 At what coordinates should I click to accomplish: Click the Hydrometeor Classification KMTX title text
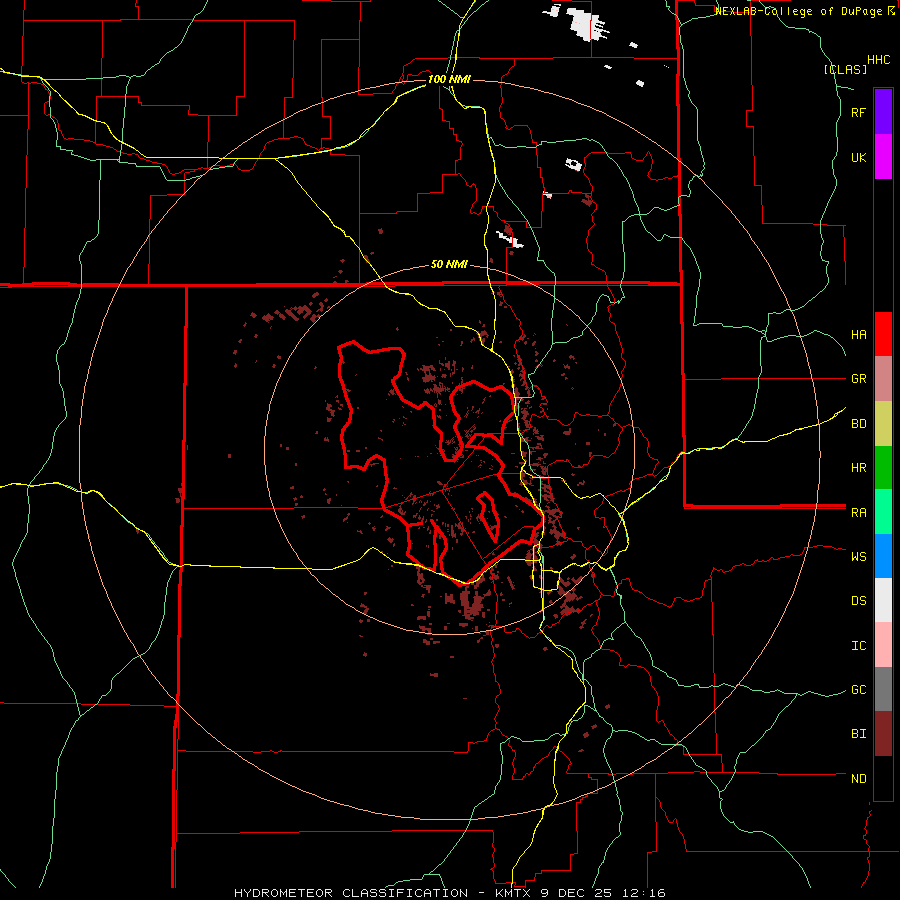point(449,893)
